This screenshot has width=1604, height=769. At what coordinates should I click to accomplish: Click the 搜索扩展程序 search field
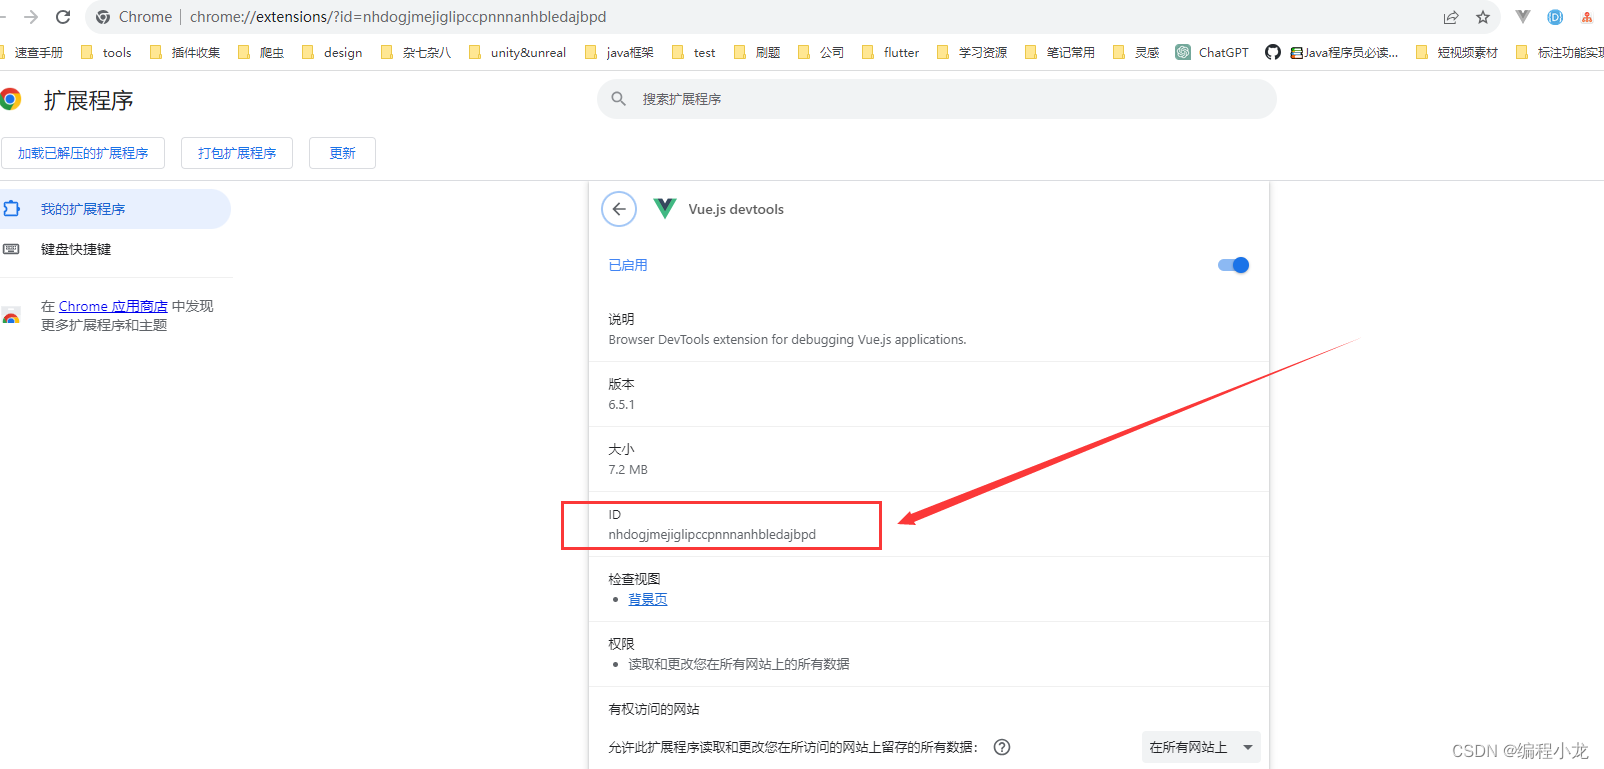tap(937, 99)
